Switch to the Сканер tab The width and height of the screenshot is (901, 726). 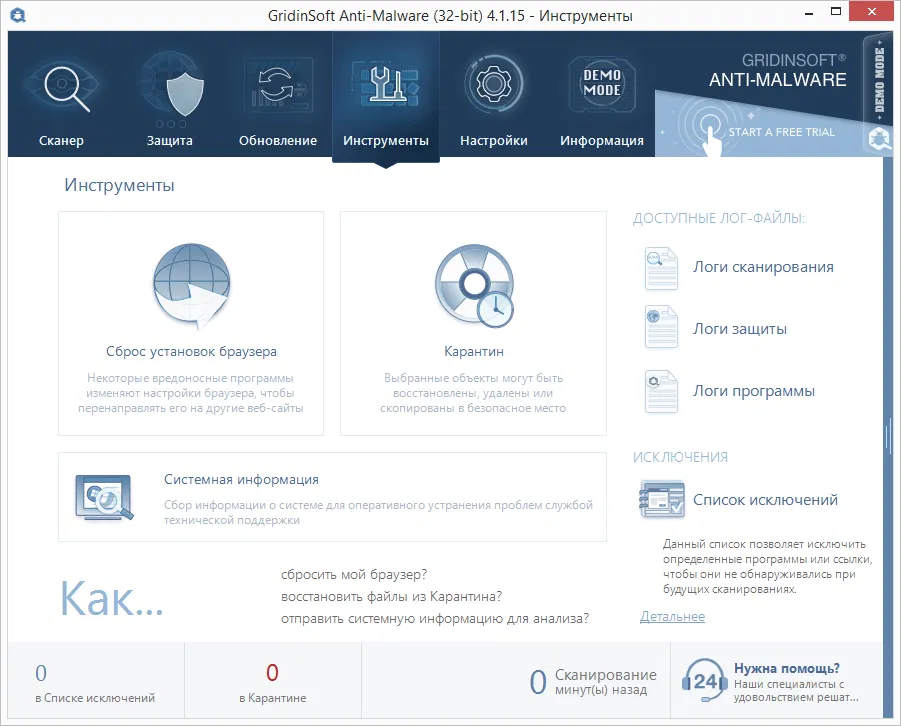coord(61,141)
